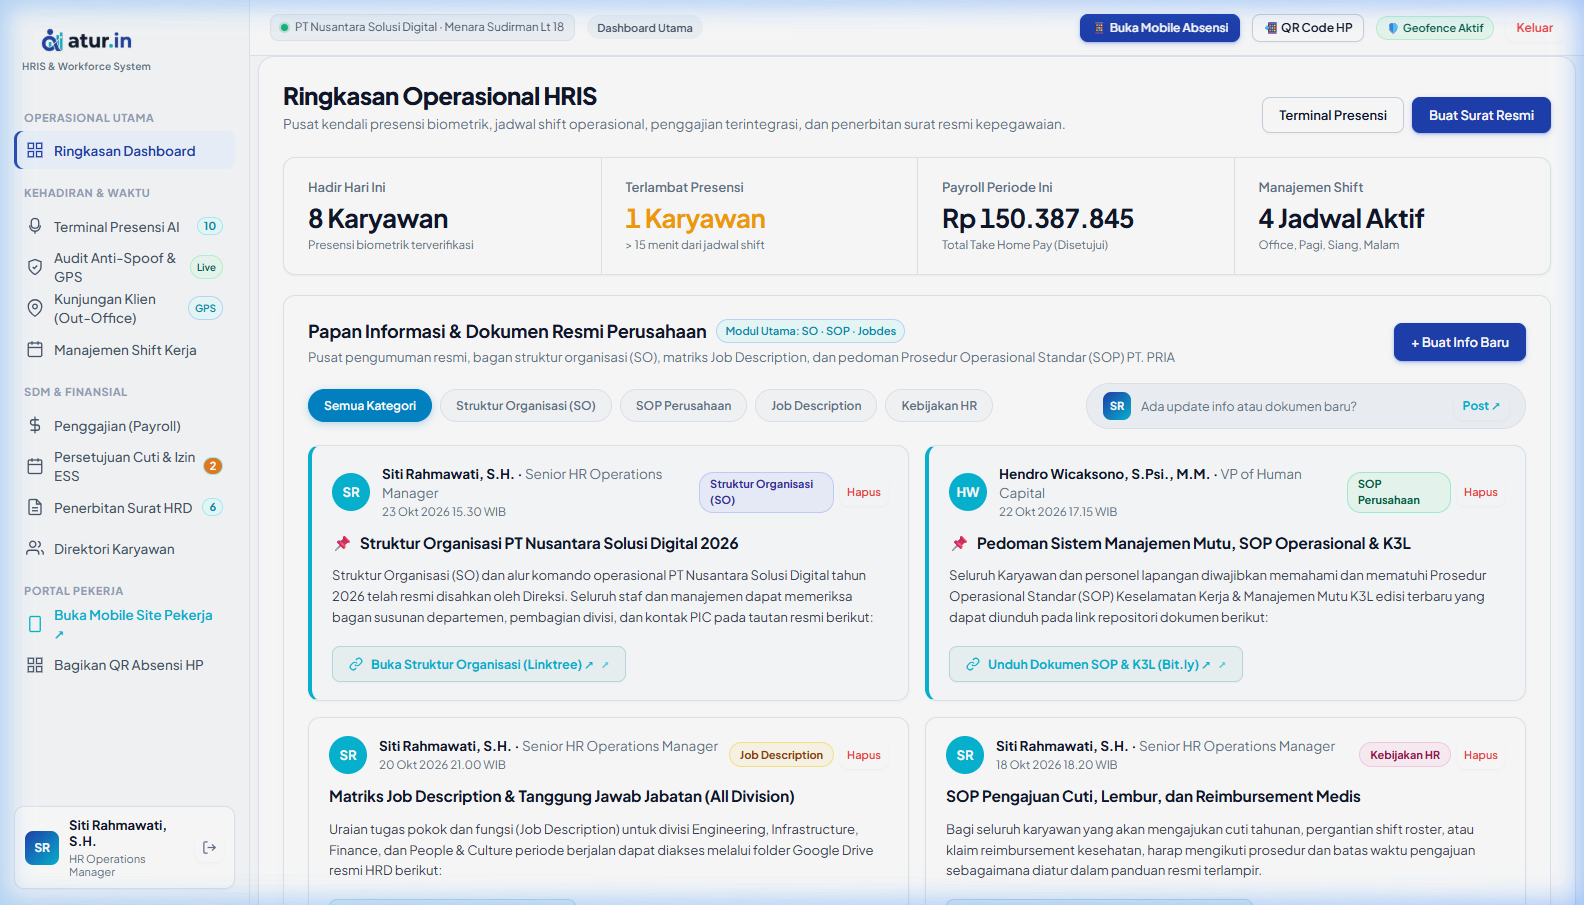Open Penggajian (Payroll) in sidebar

124,426
